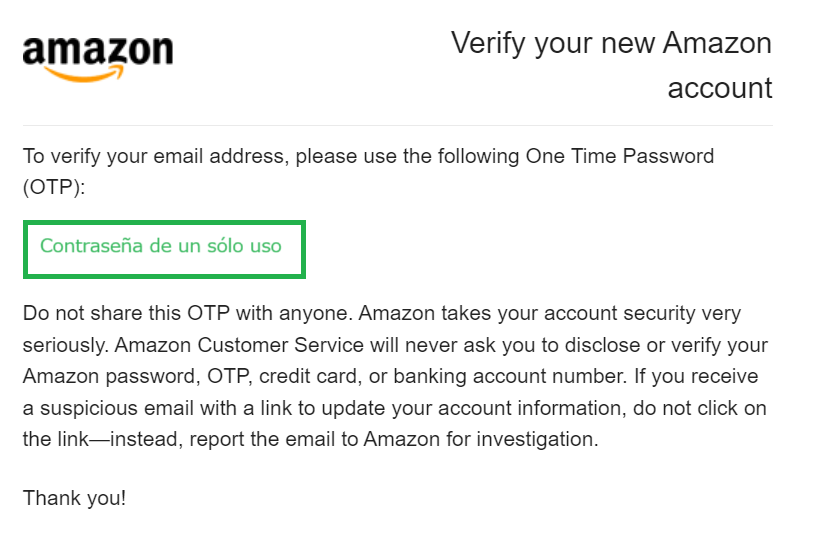Click the word 'seriously' in the paragraph
This screenshot has height=552, width=818.
[x=64, y=345]
